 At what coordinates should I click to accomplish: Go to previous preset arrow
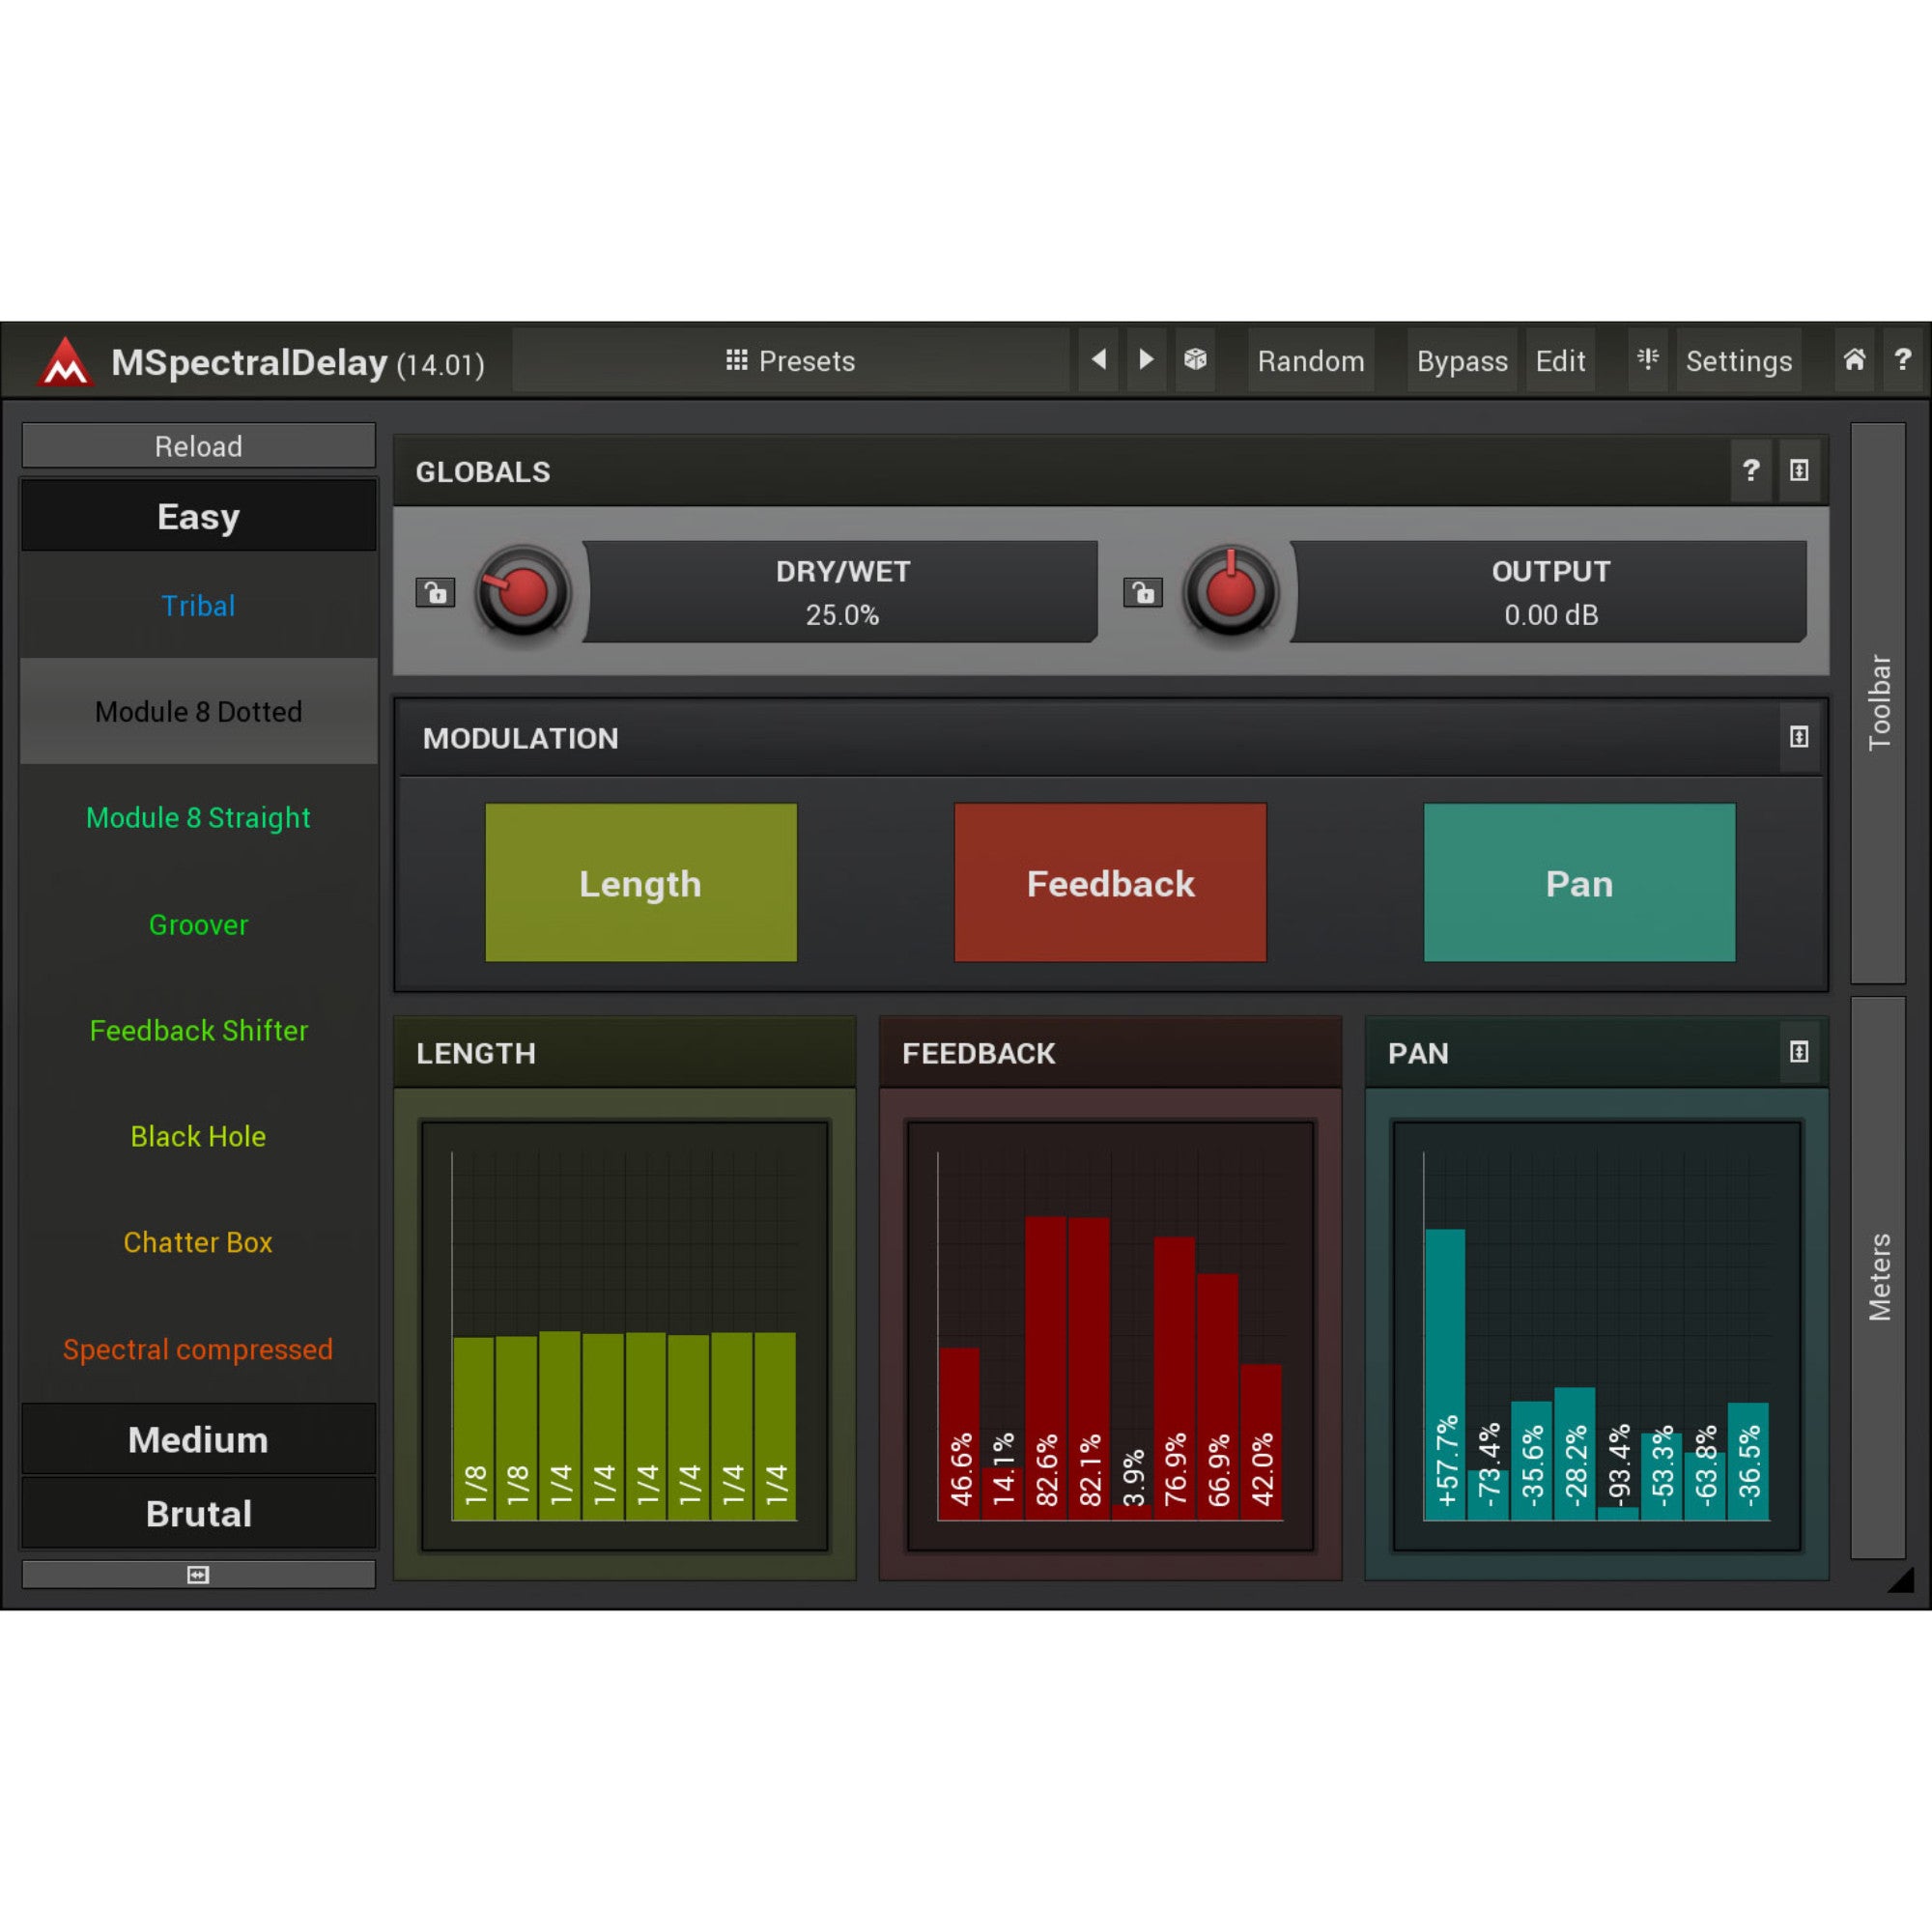1098,359
